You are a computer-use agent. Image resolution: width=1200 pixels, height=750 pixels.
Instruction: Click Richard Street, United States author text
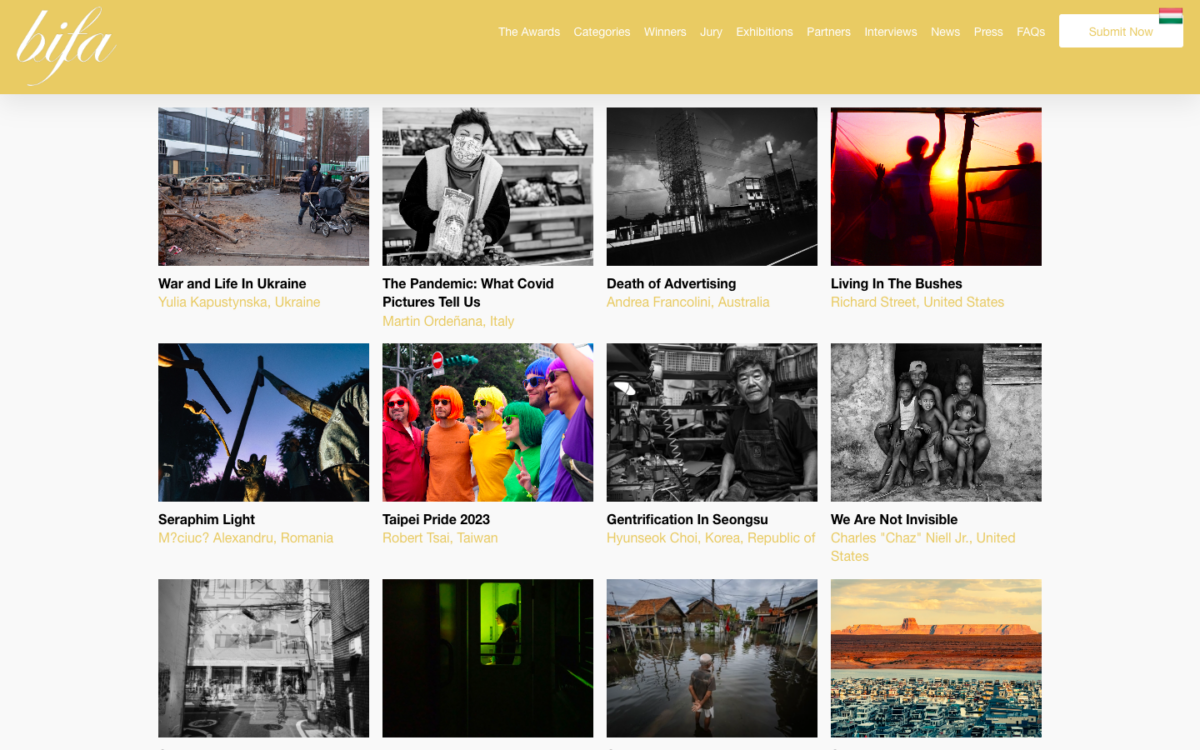pos(917,302)
